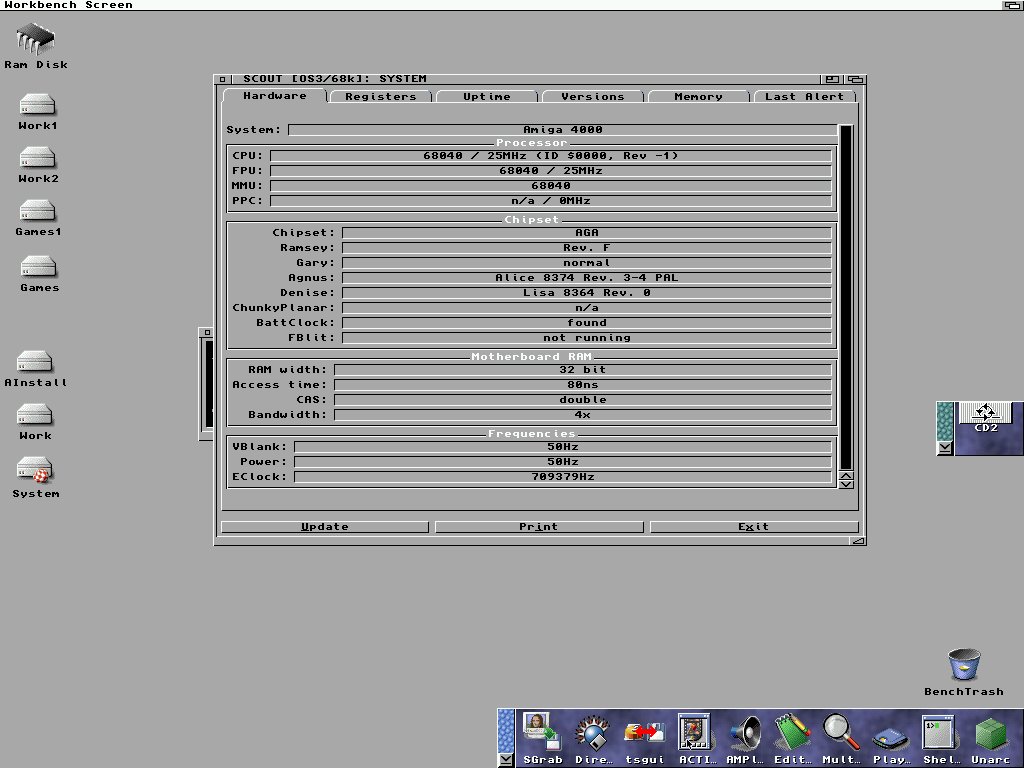Launch the Shell dock icon
1024x768 pixels.
(939, 738)
